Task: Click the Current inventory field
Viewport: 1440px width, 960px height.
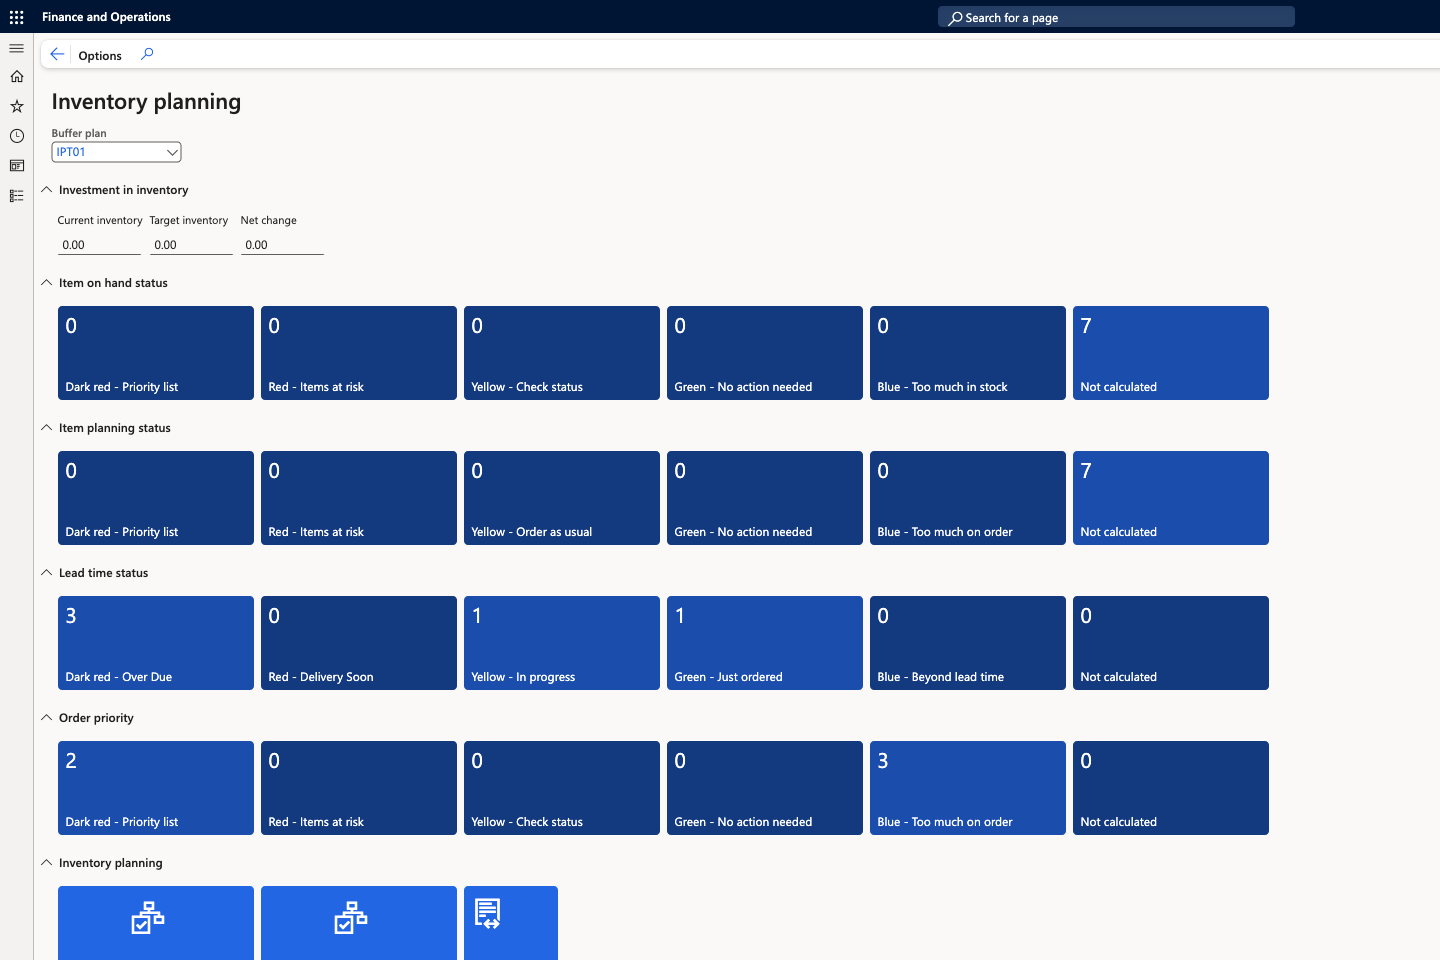Action: [99, 245]
